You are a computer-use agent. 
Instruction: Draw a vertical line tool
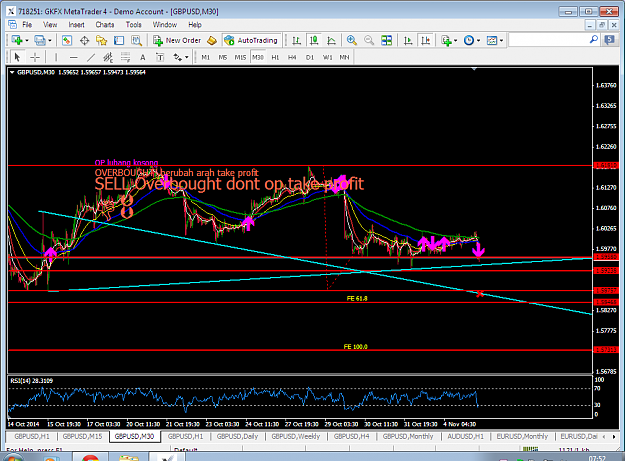[x=56, y=57]
